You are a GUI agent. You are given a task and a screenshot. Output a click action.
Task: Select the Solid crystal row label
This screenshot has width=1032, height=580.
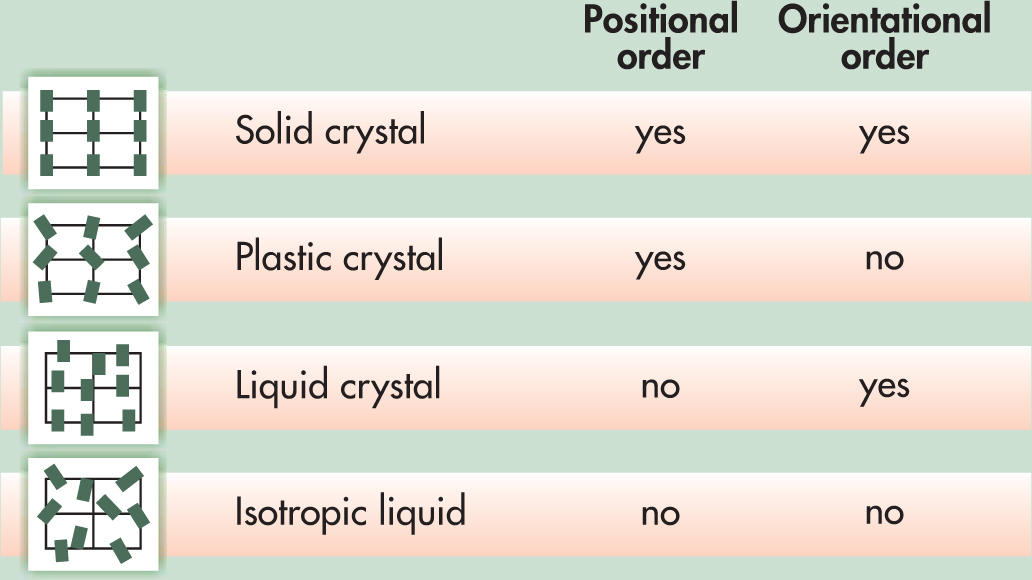(x=330, y=131)
